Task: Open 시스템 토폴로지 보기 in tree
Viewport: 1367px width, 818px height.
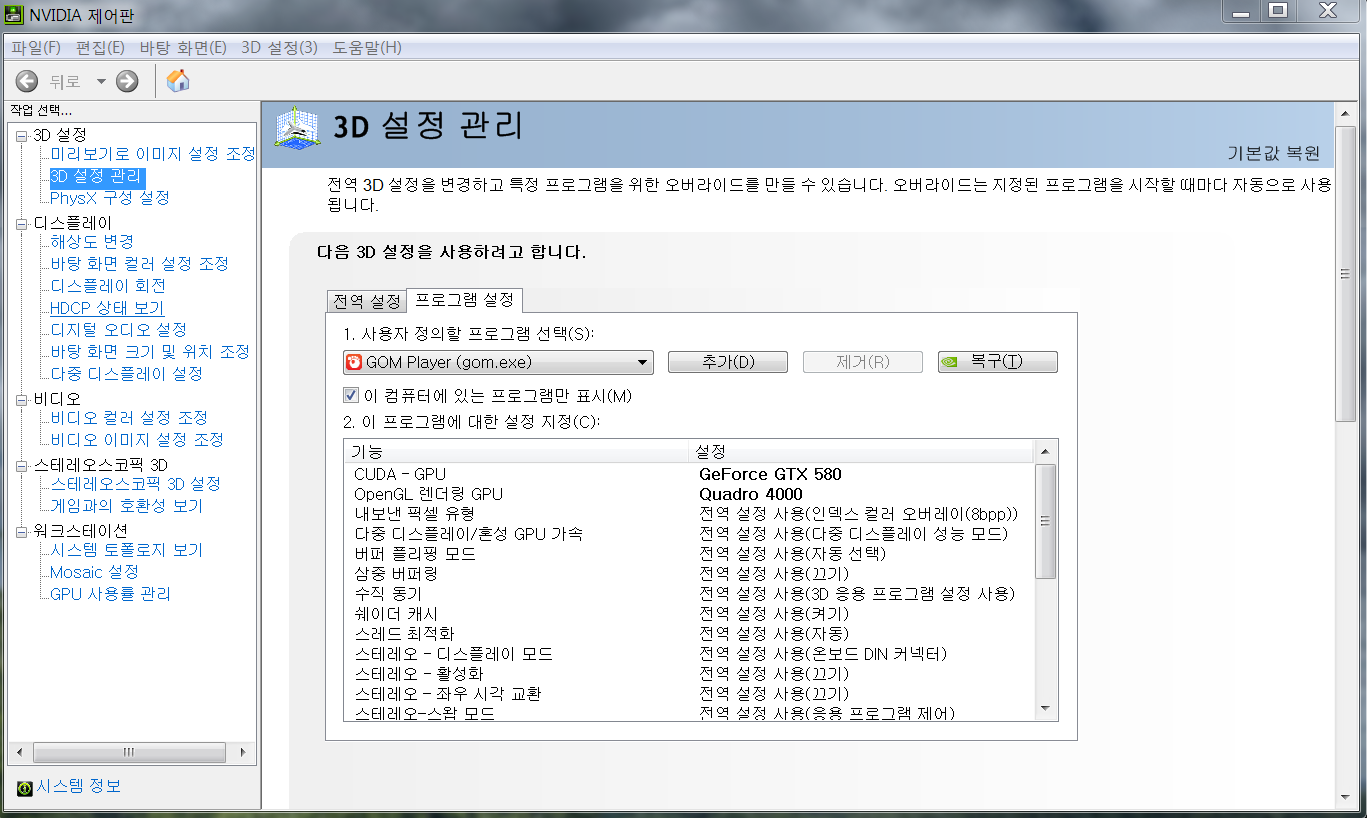Action: (127, 550)
